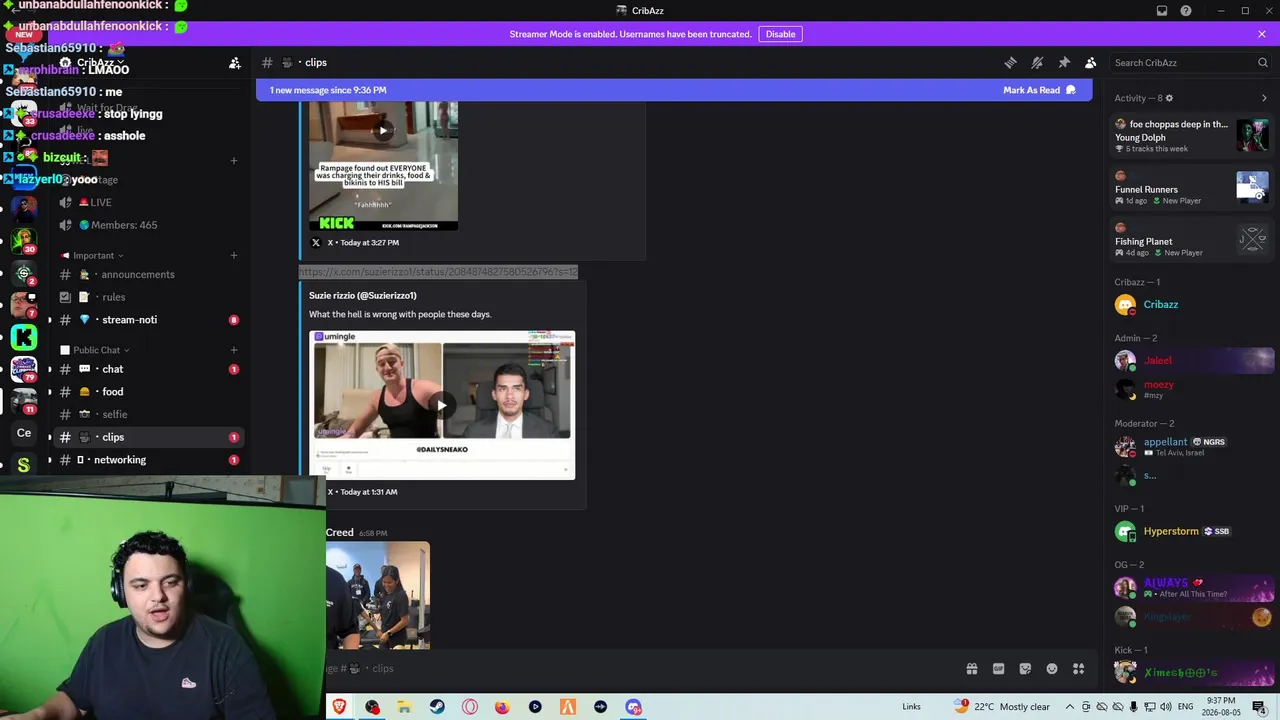Open the Threads icon in channel header
The width and height of the screenshot is (1280, 720).
[x=1010, y=62]
